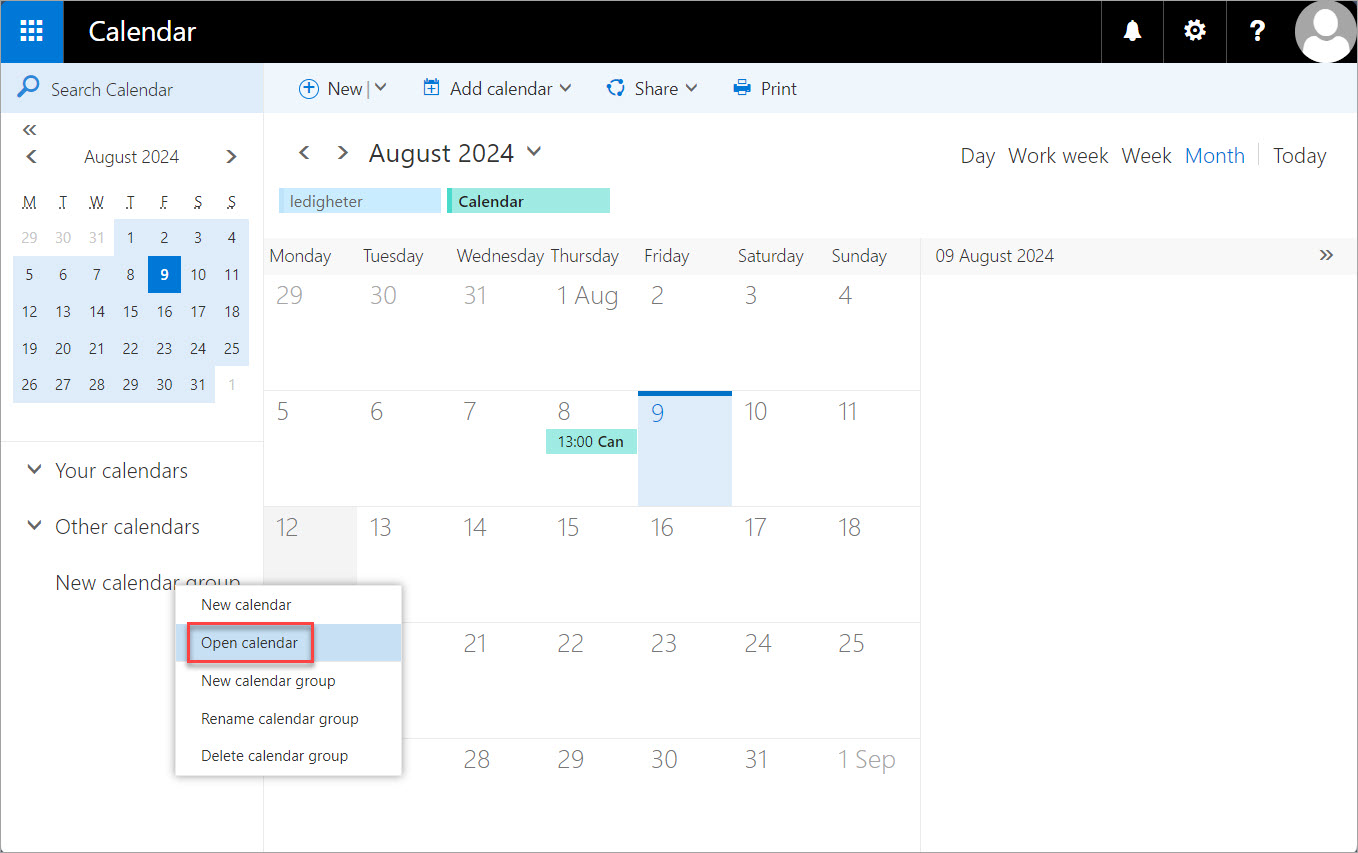The image size is (1358, 853).
Task: Open the 13:00 Can event on August 8
Action: tap(591, 441)
